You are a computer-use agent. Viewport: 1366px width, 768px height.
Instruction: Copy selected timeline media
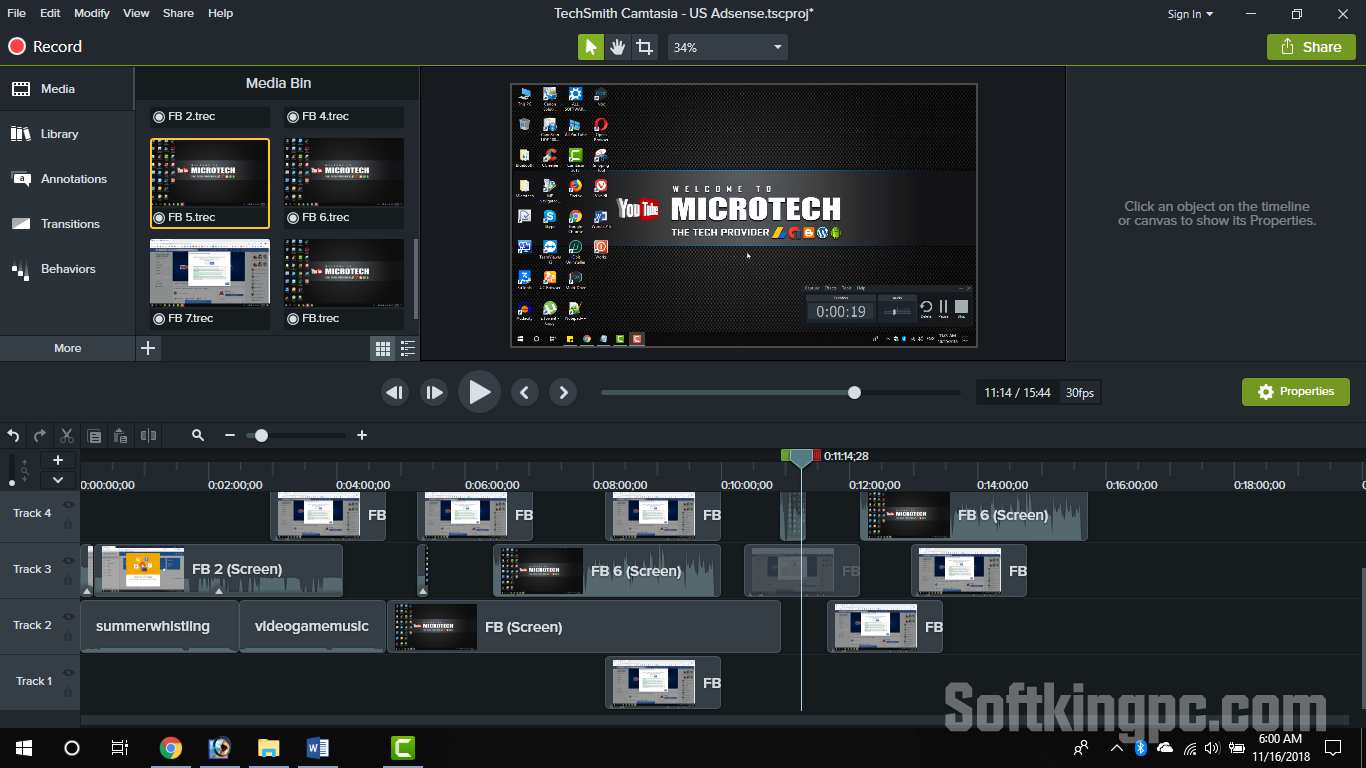tap(94, 435)
